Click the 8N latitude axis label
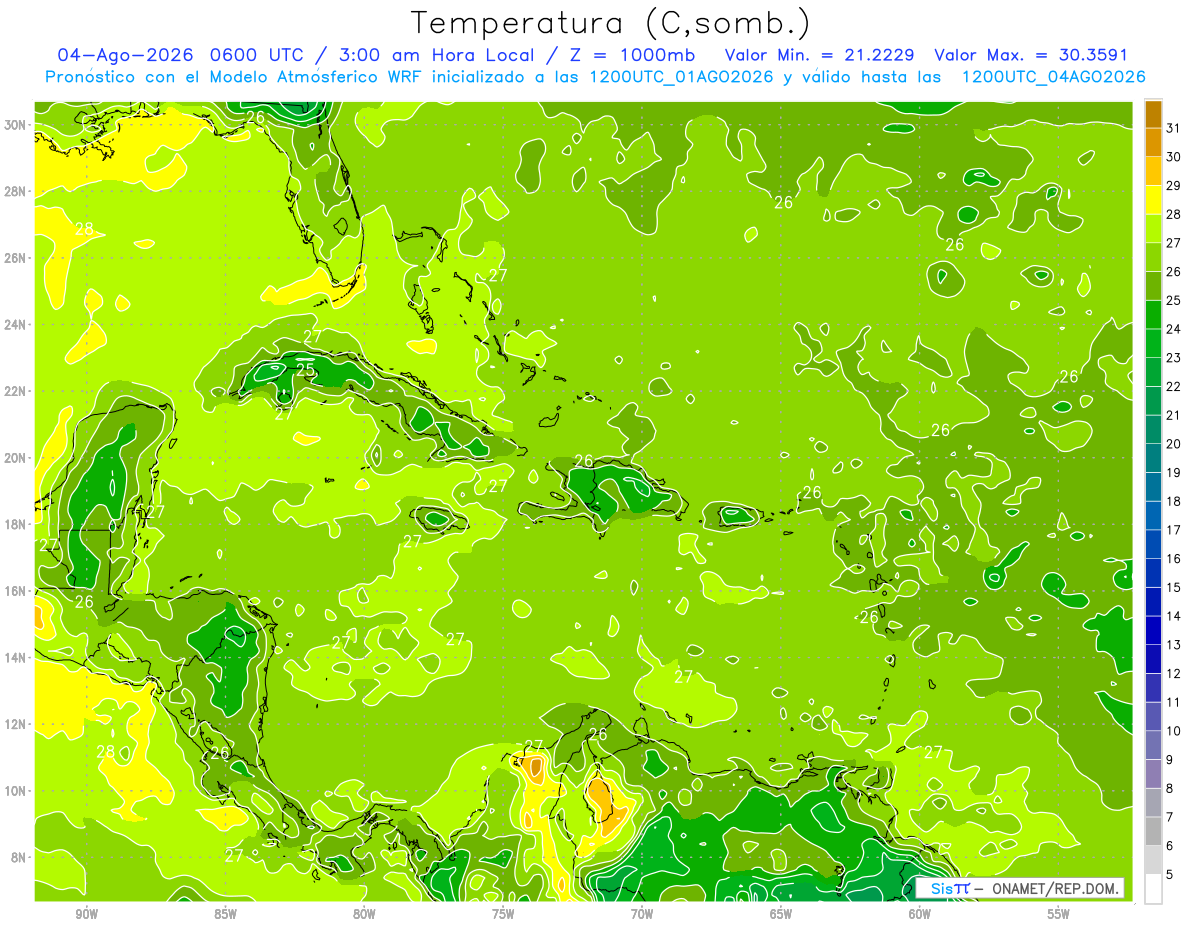This screenshot has height=927, width=1200. coord(19,857)
